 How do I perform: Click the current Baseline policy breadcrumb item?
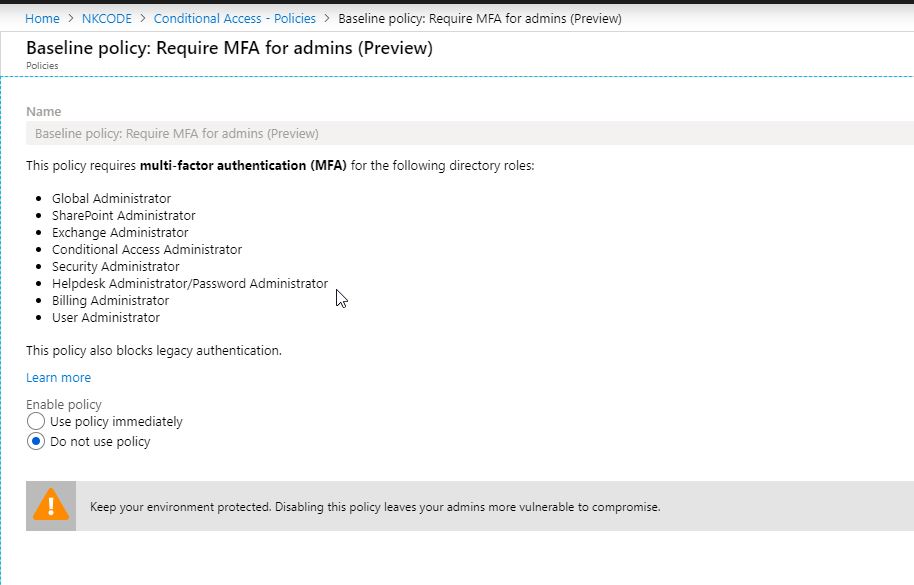[479, 18]
